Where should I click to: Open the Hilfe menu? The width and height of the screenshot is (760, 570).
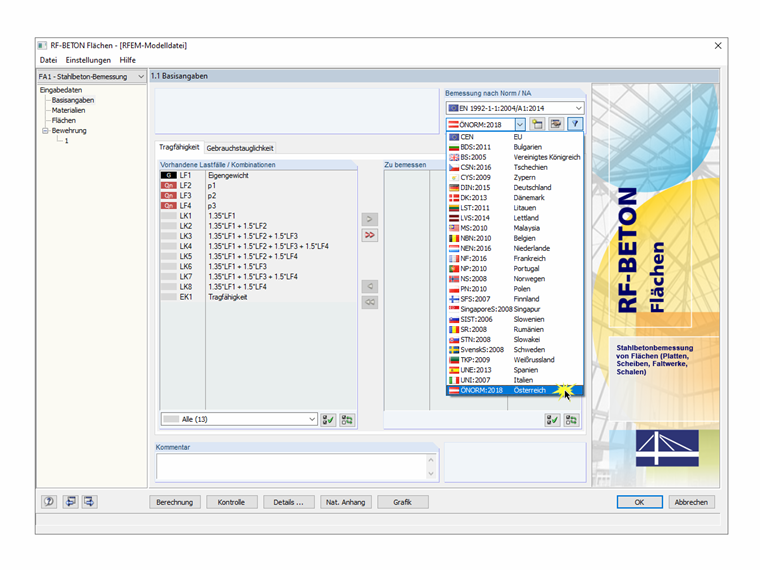[127, 60]
